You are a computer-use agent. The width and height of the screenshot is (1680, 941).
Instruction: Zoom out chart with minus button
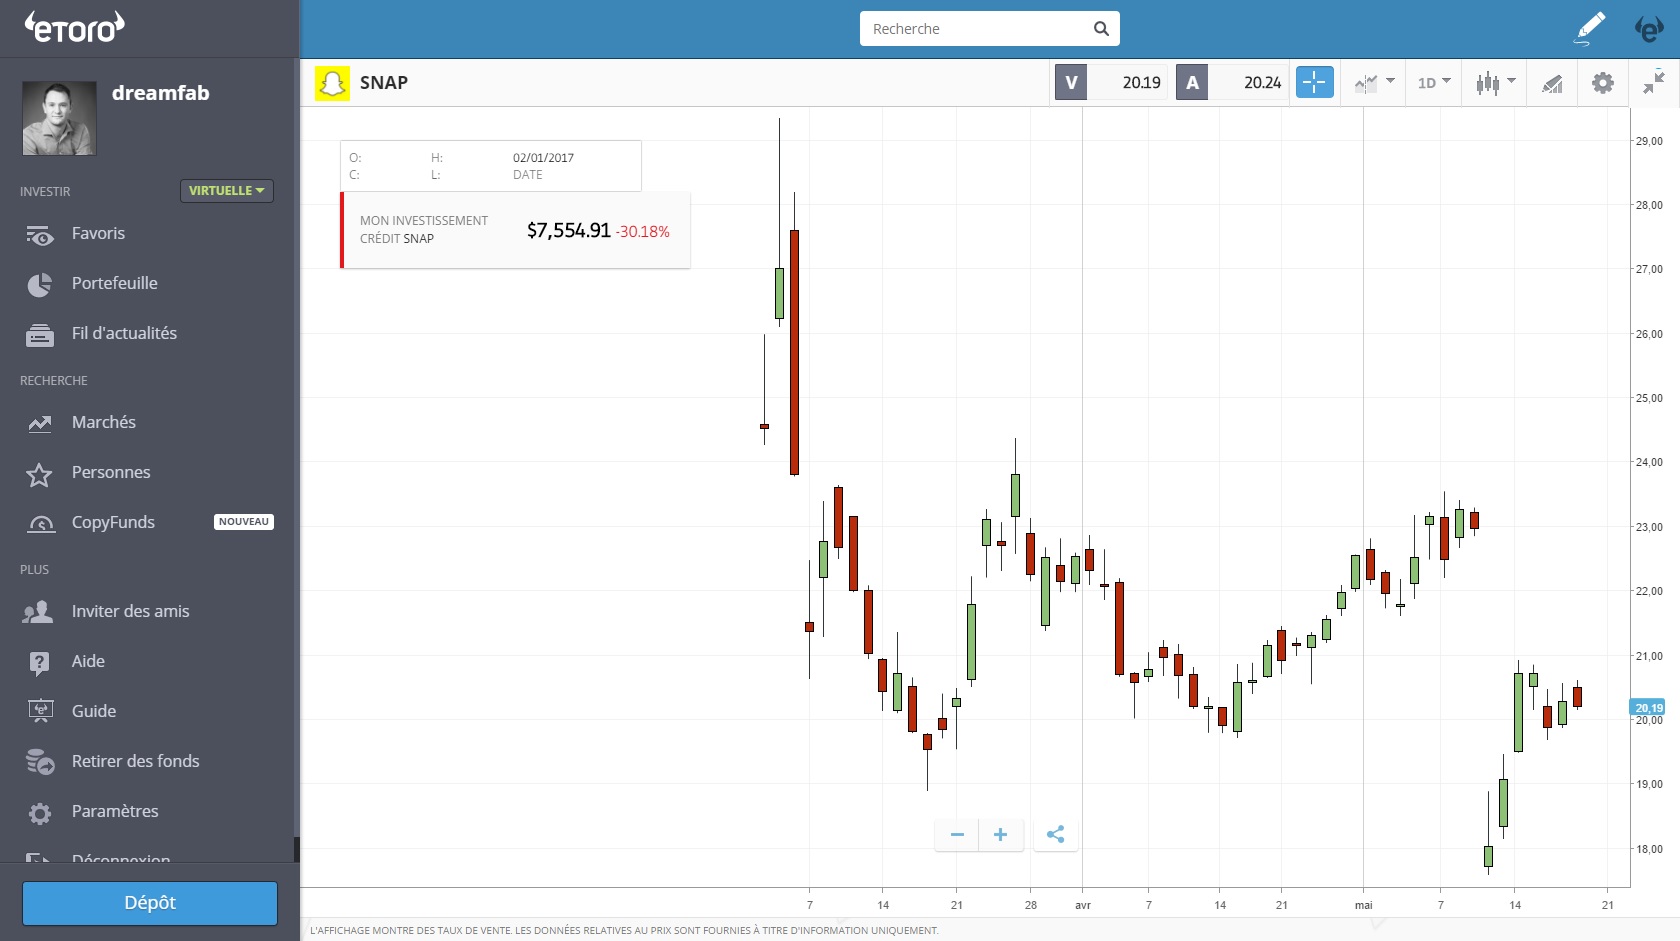click(x=957, y=834)
